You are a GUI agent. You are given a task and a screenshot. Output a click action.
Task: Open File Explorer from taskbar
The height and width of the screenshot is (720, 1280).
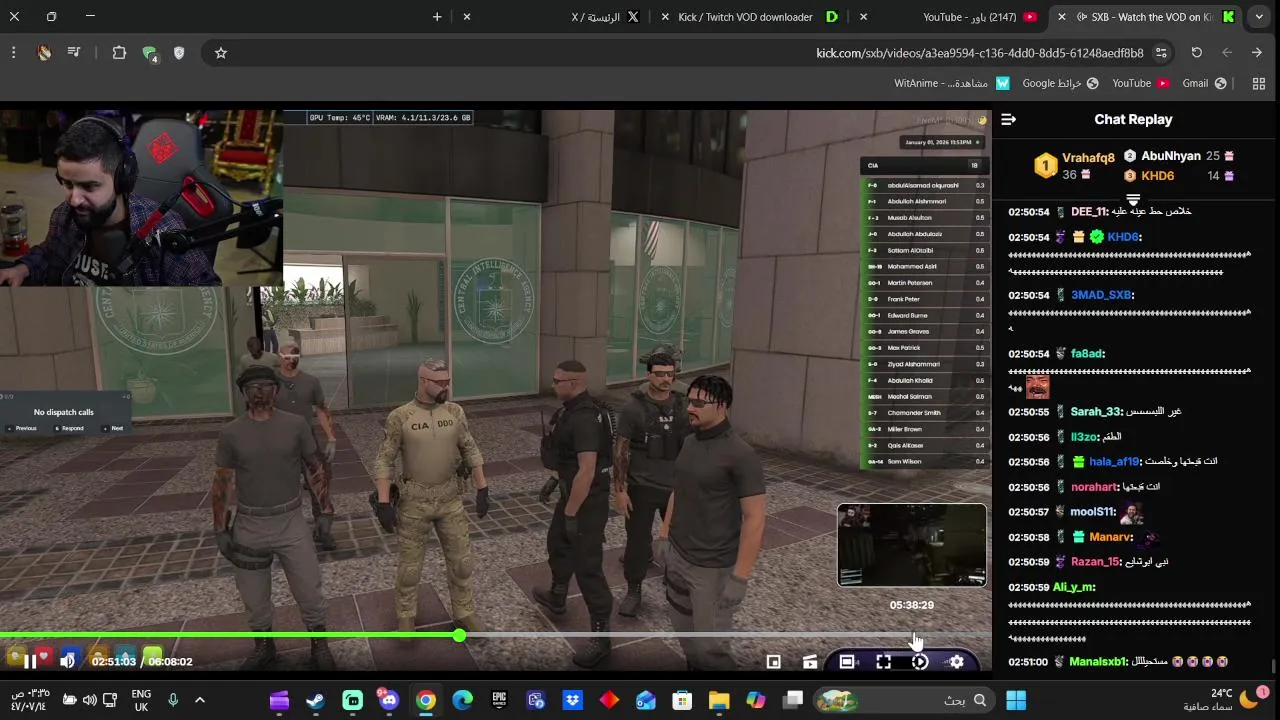tap(719, 700)
